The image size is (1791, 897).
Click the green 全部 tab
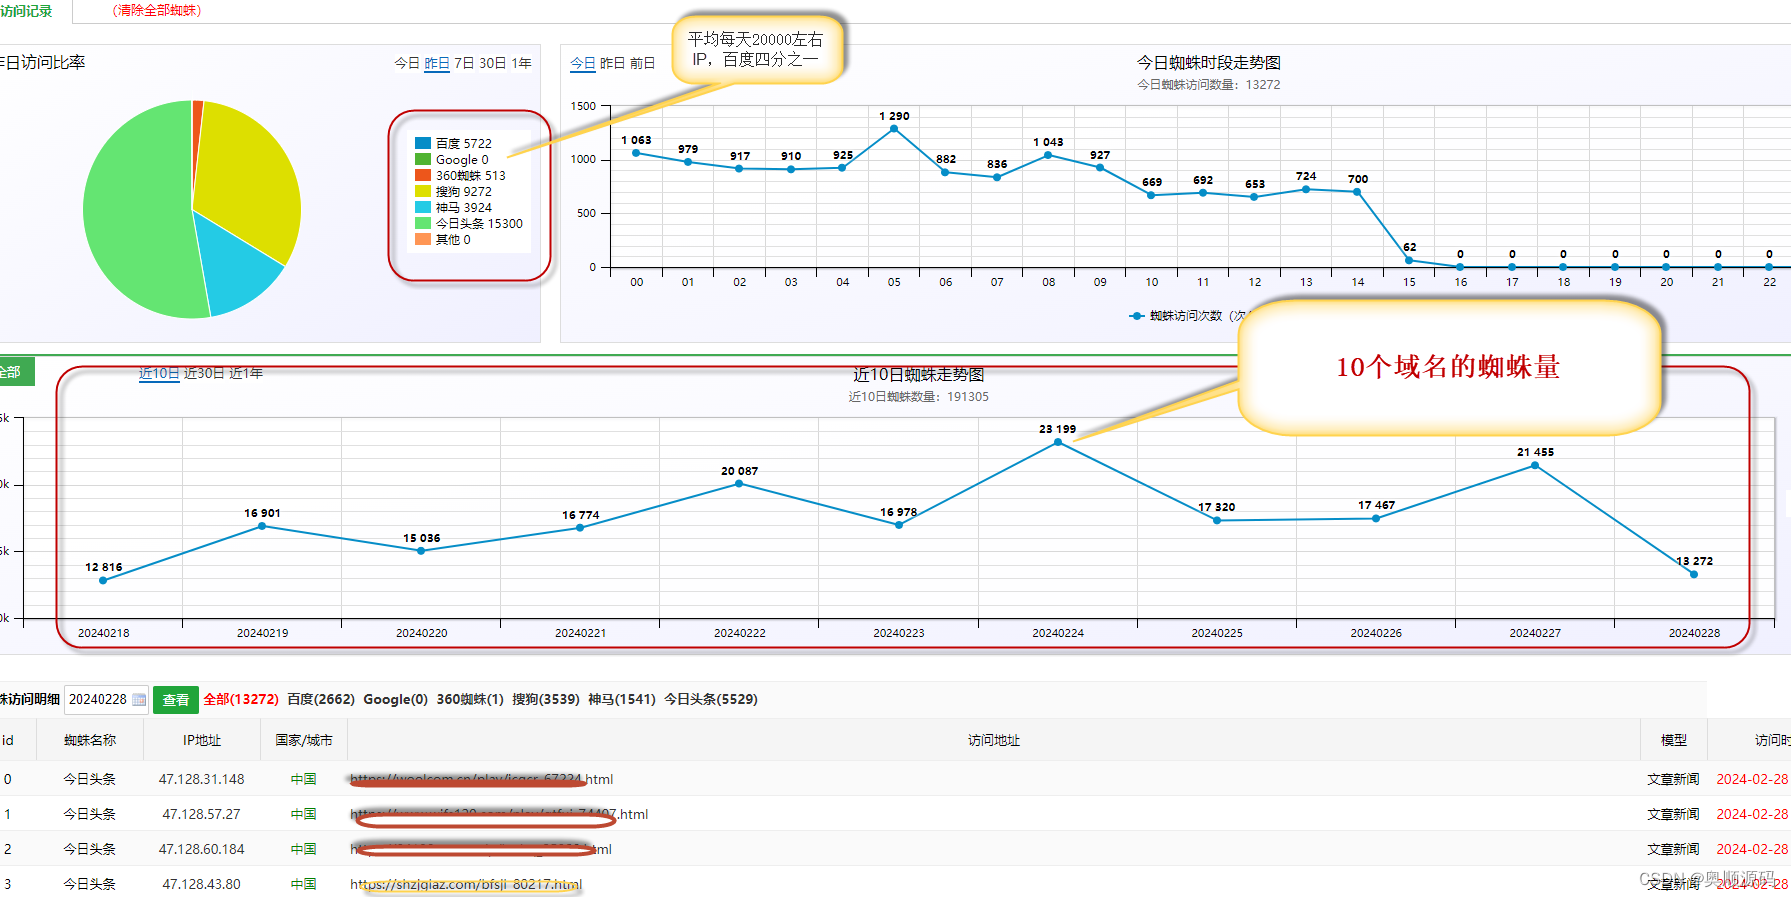coord(15,372)
